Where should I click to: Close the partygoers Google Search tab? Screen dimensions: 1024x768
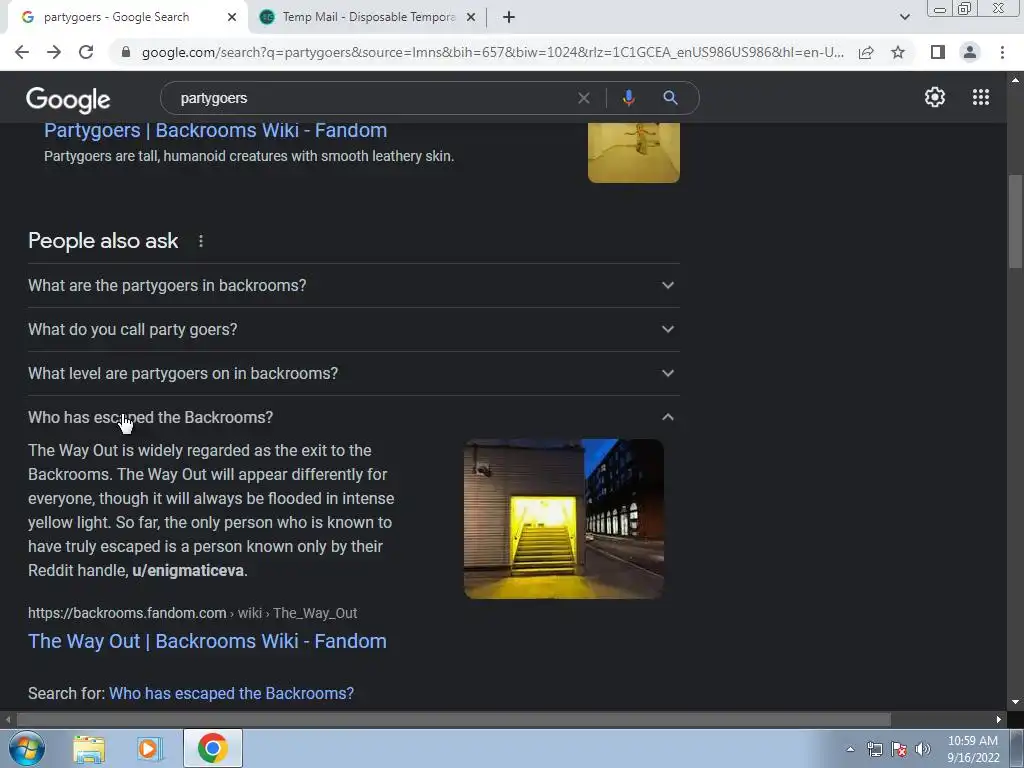(232, 17)
